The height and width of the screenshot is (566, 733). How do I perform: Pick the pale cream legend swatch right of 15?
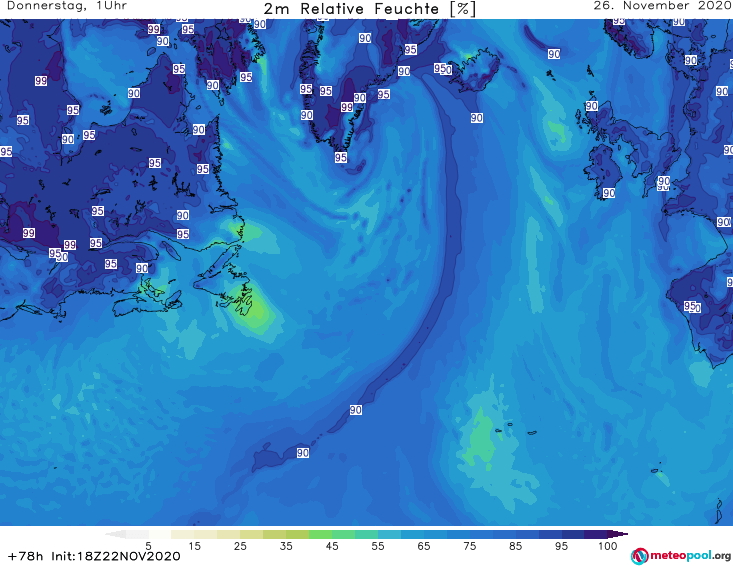pos(206,534)
